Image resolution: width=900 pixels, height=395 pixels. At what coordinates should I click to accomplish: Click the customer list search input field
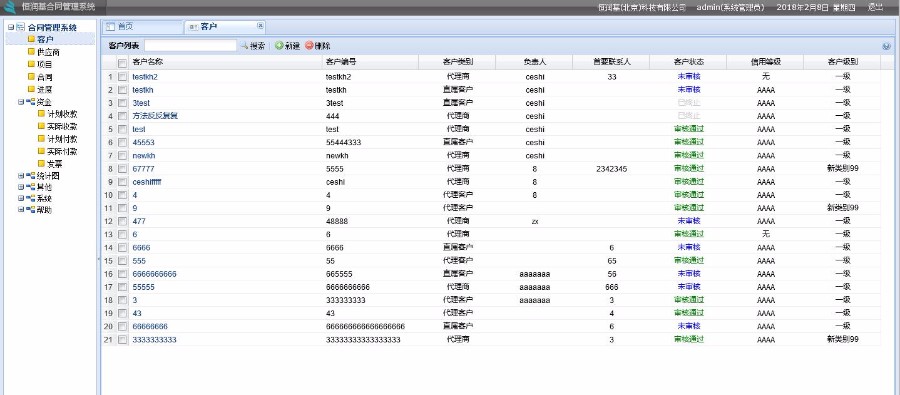pos(191,46)
